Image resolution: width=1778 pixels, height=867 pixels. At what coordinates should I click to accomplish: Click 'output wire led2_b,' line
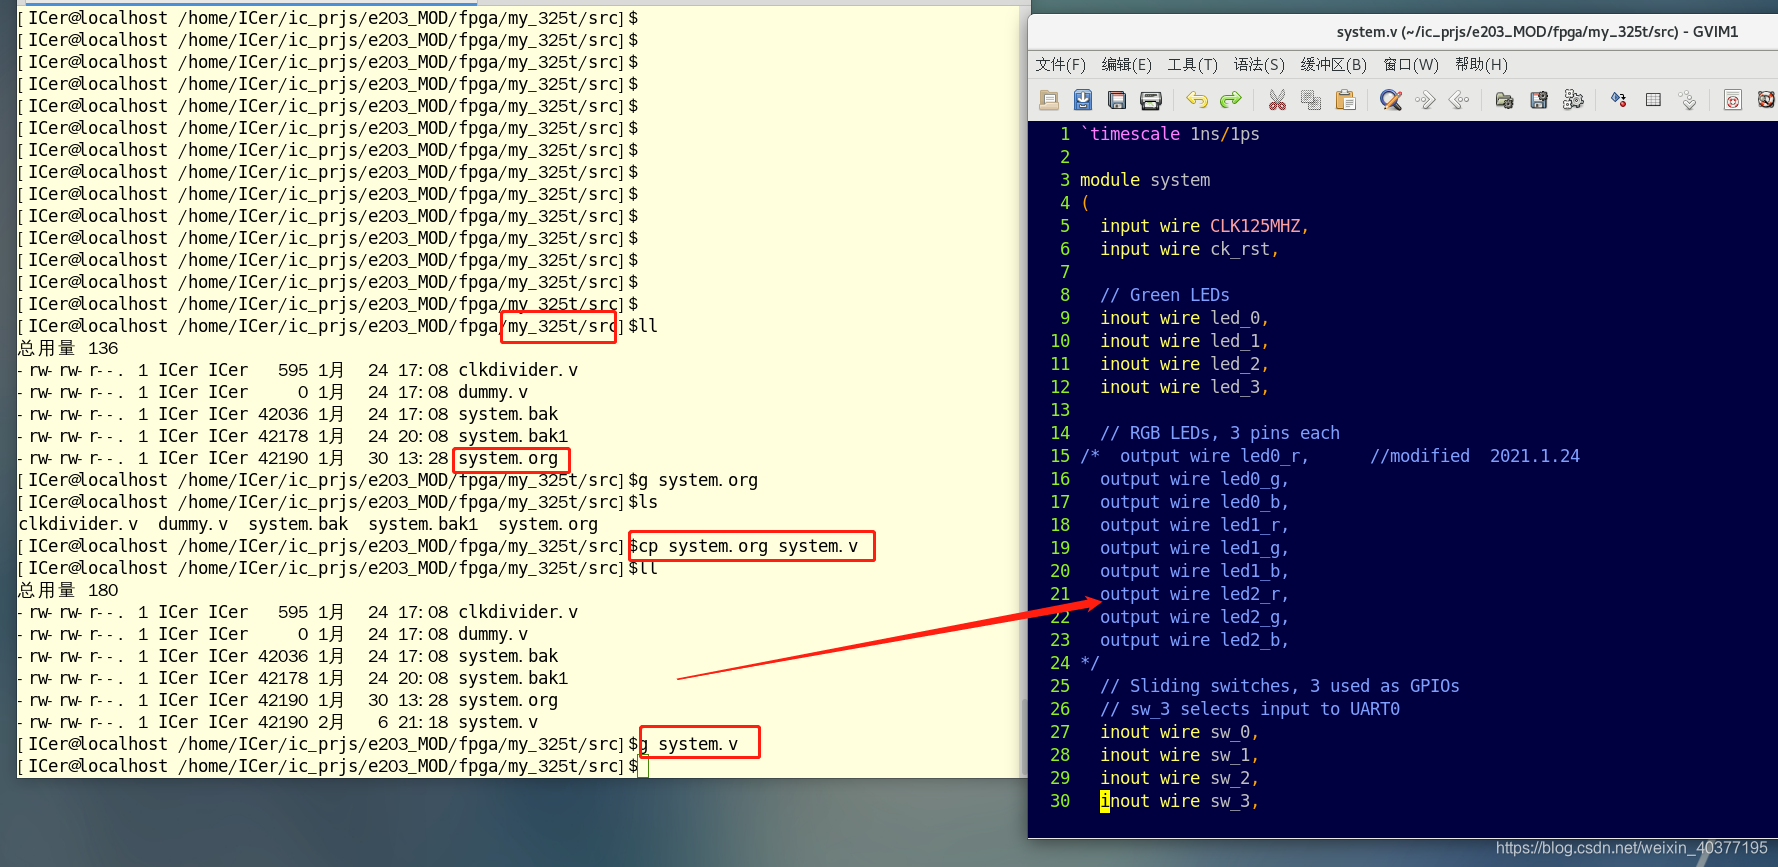(x=1194, y=640)
